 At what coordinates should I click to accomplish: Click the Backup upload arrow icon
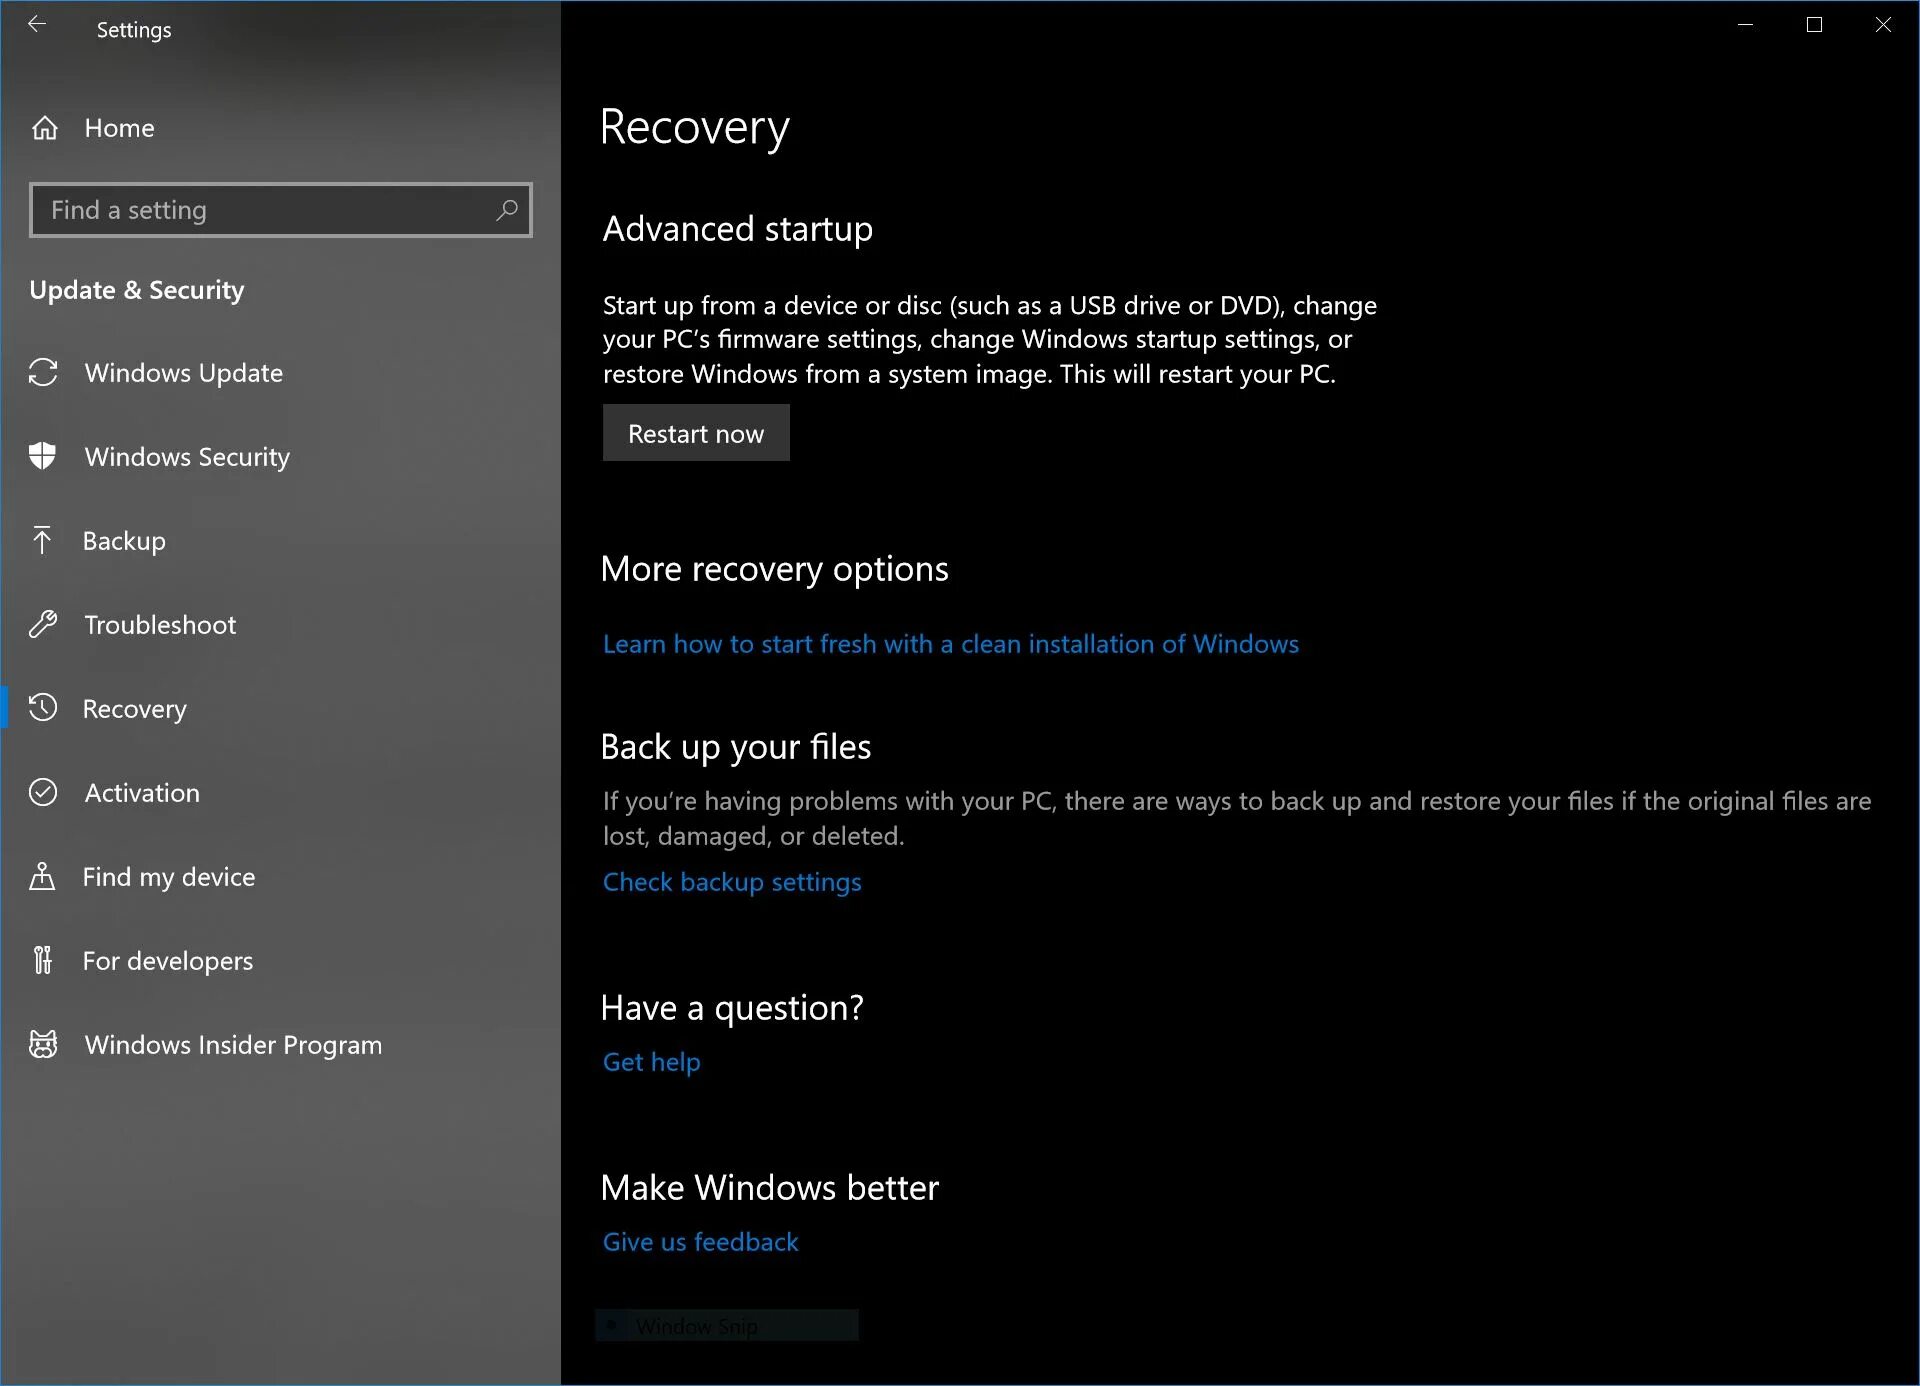click(x=42, y=540)
